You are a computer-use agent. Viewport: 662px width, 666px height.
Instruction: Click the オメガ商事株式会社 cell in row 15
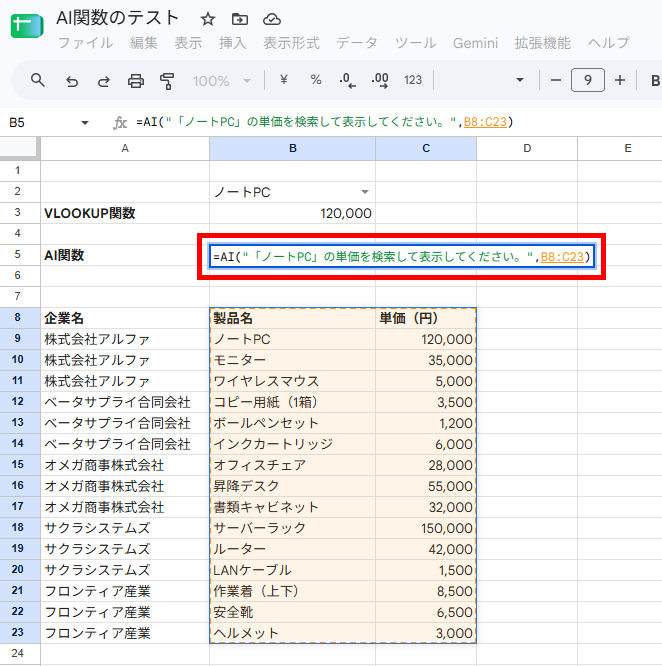pyautogui.click(x=125, y=465)
